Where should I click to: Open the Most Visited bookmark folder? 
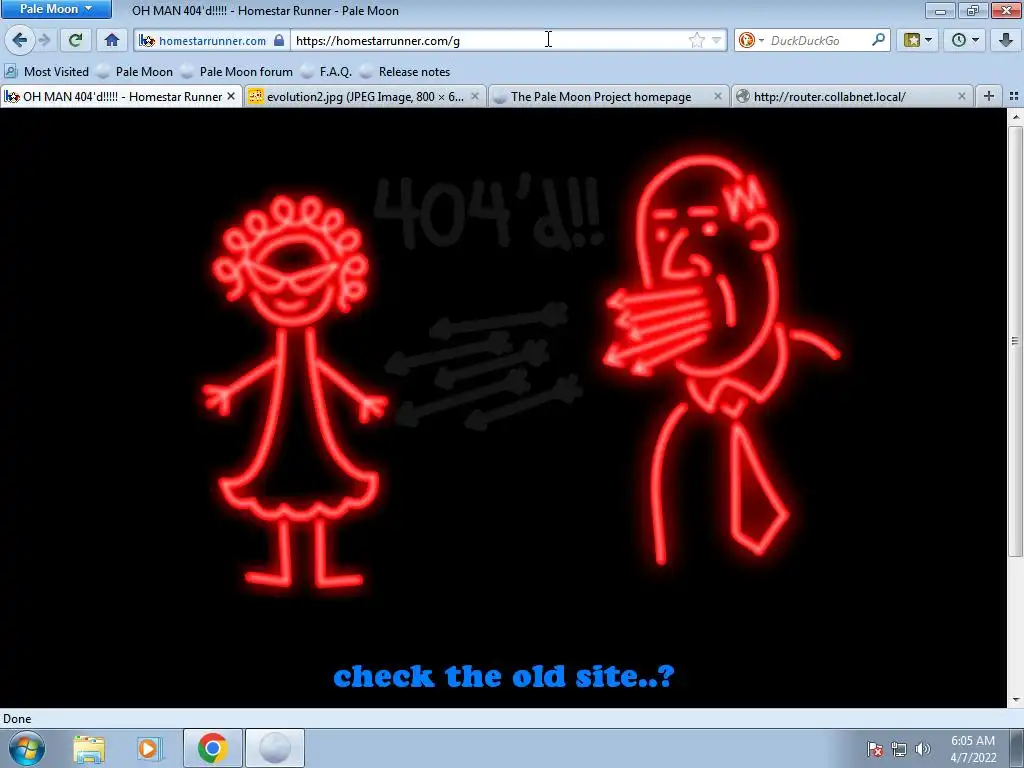tap(46, 72)
